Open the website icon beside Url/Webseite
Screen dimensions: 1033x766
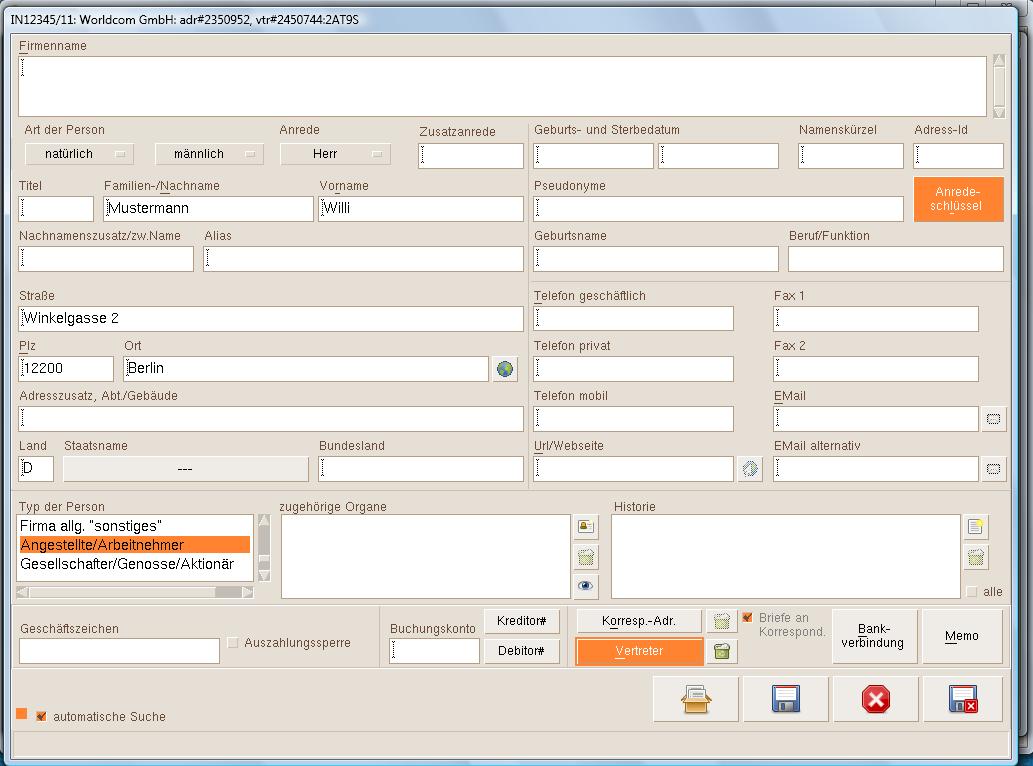coord(750,469)
